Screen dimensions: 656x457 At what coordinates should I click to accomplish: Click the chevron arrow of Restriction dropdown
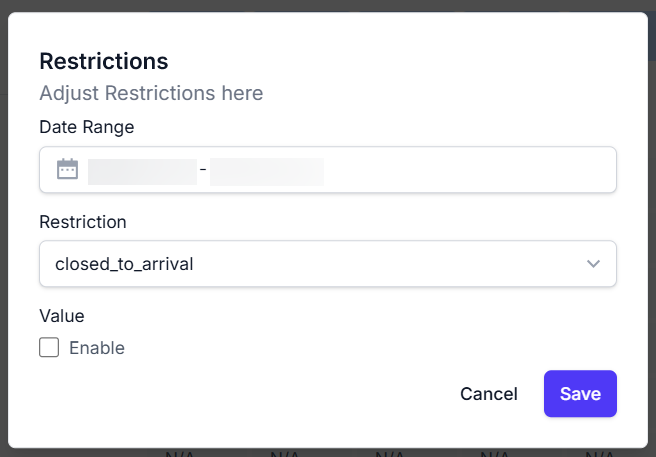click(593, 264)
